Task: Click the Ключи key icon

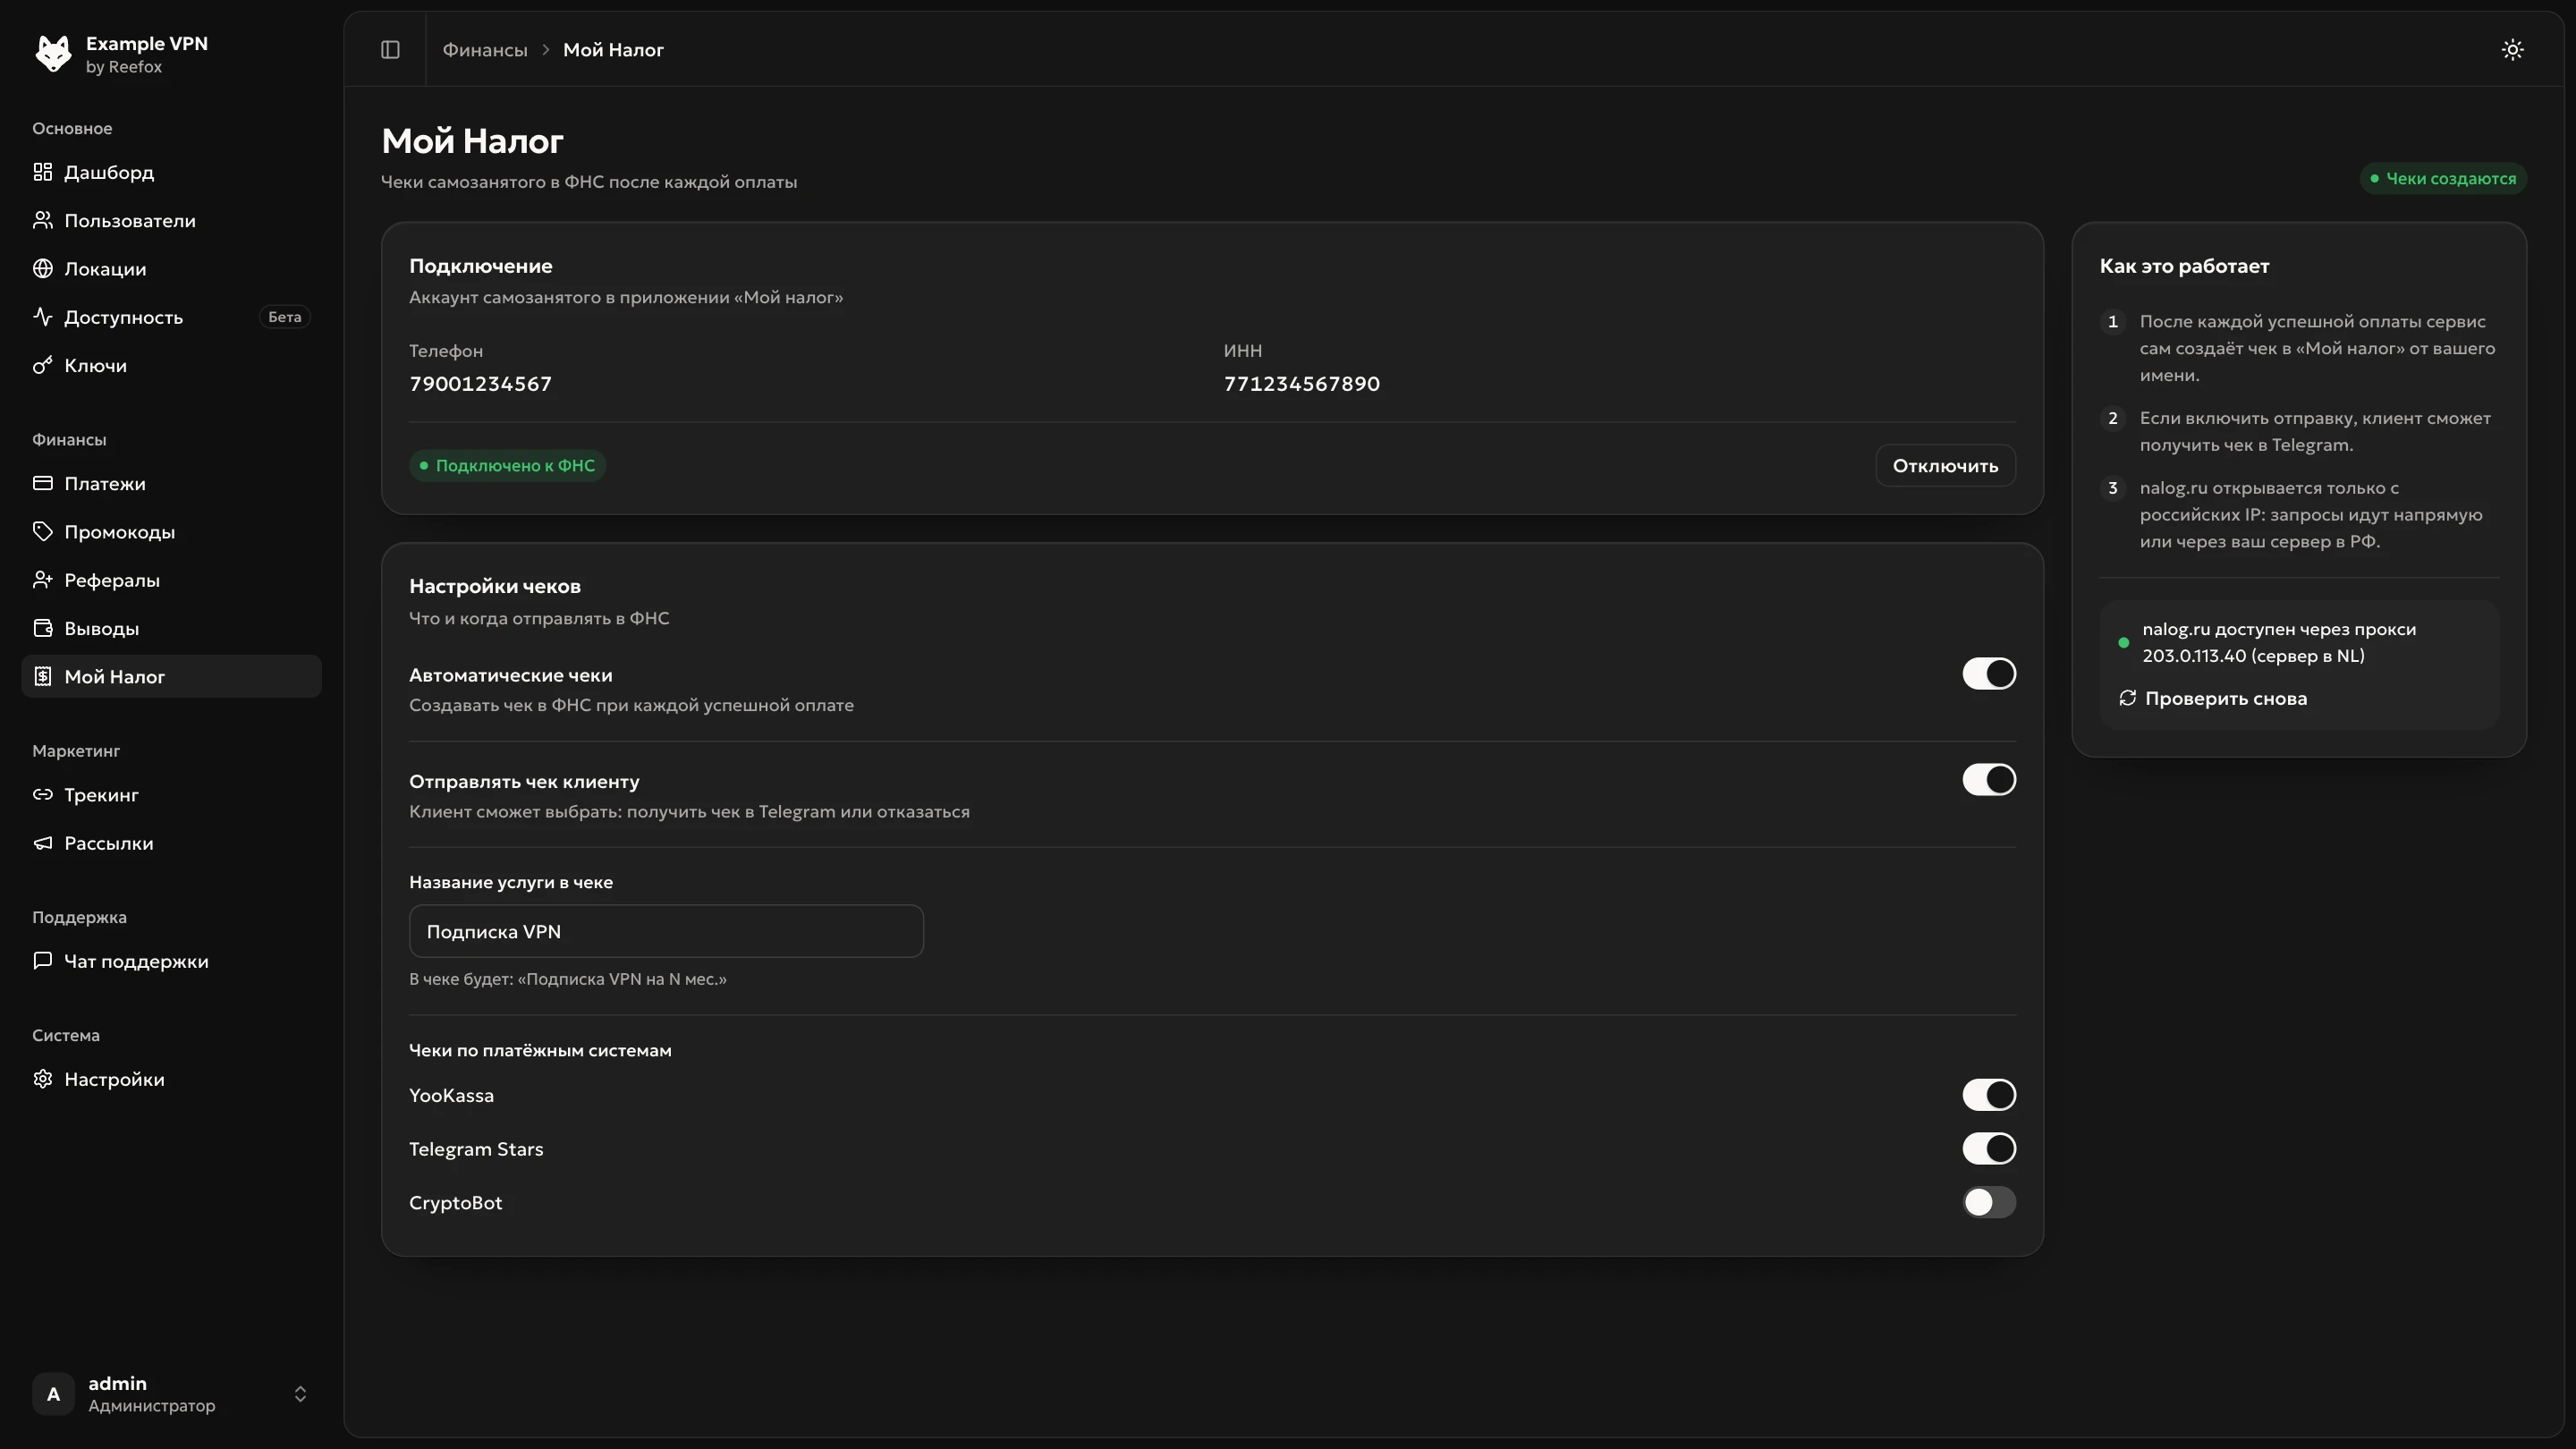Action: pos(42,365)
